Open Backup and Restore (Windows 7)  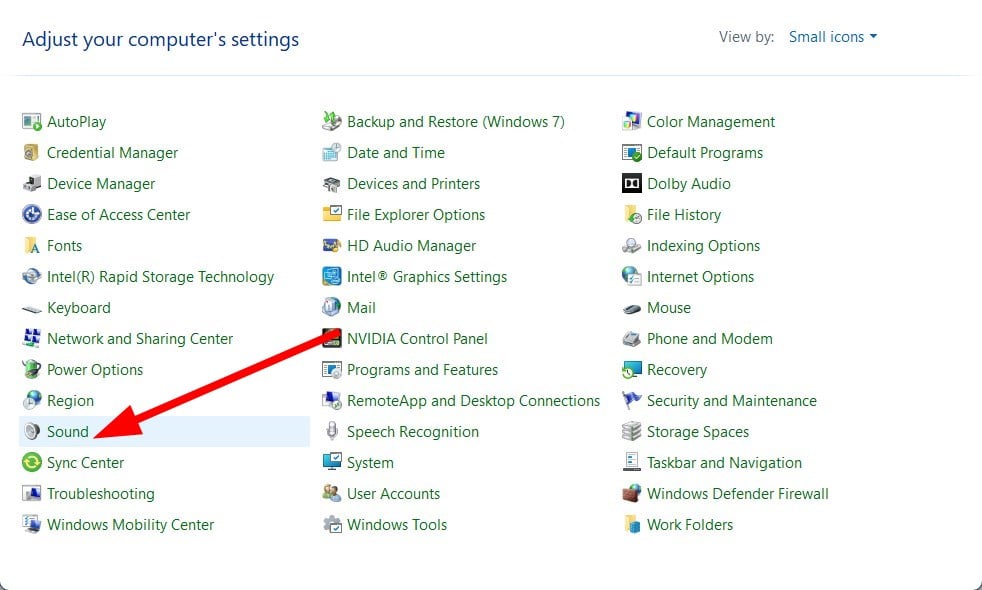[x=455, y=122]
